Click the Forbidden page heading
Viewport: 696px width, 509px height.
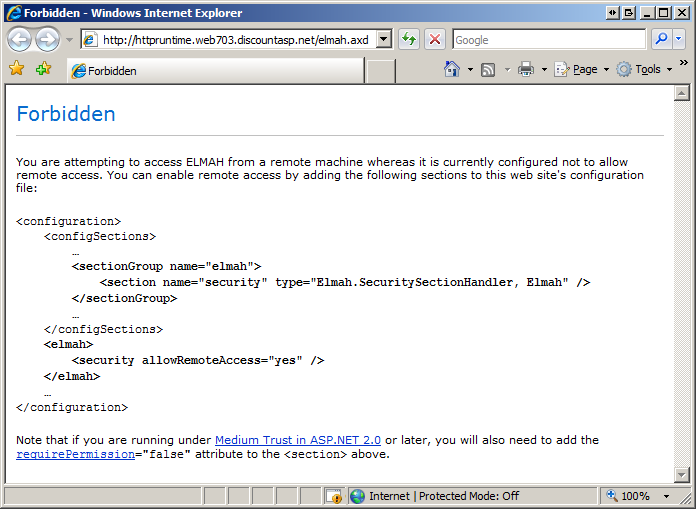pyautogui.click(x=66, y=114)
